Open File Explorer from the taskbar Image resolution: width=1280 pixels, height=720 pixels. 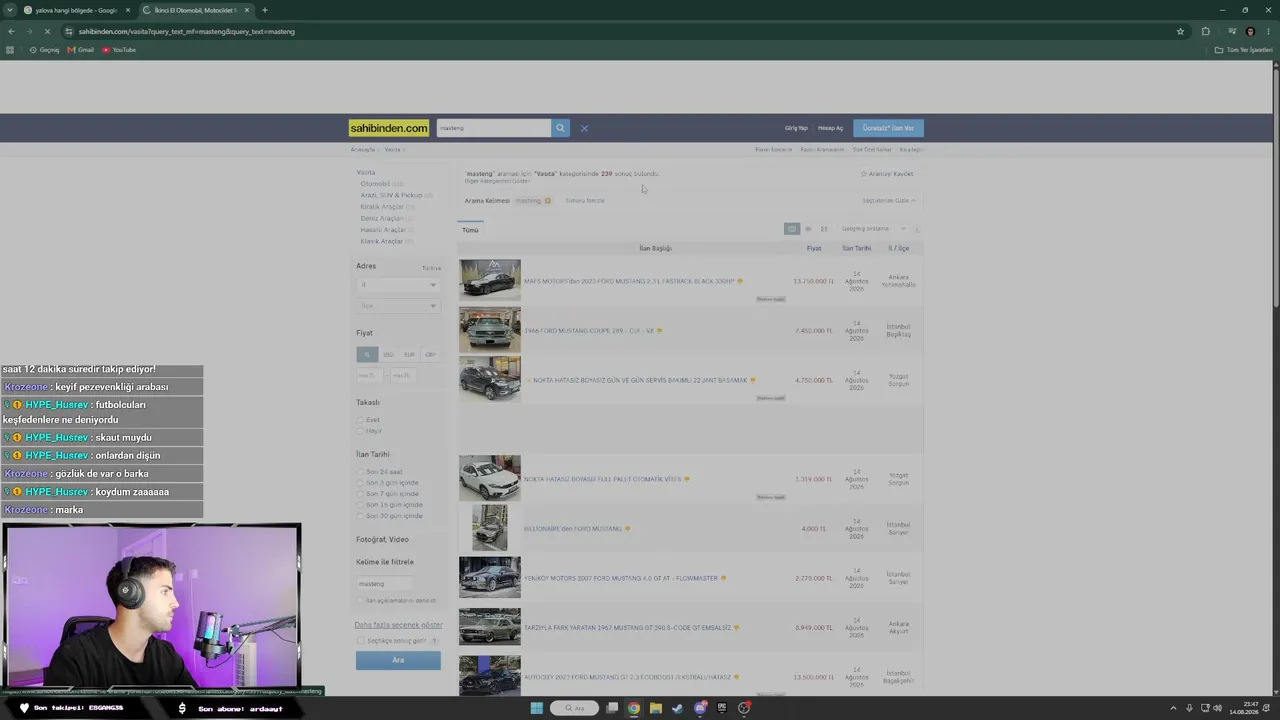click(655, 708)
